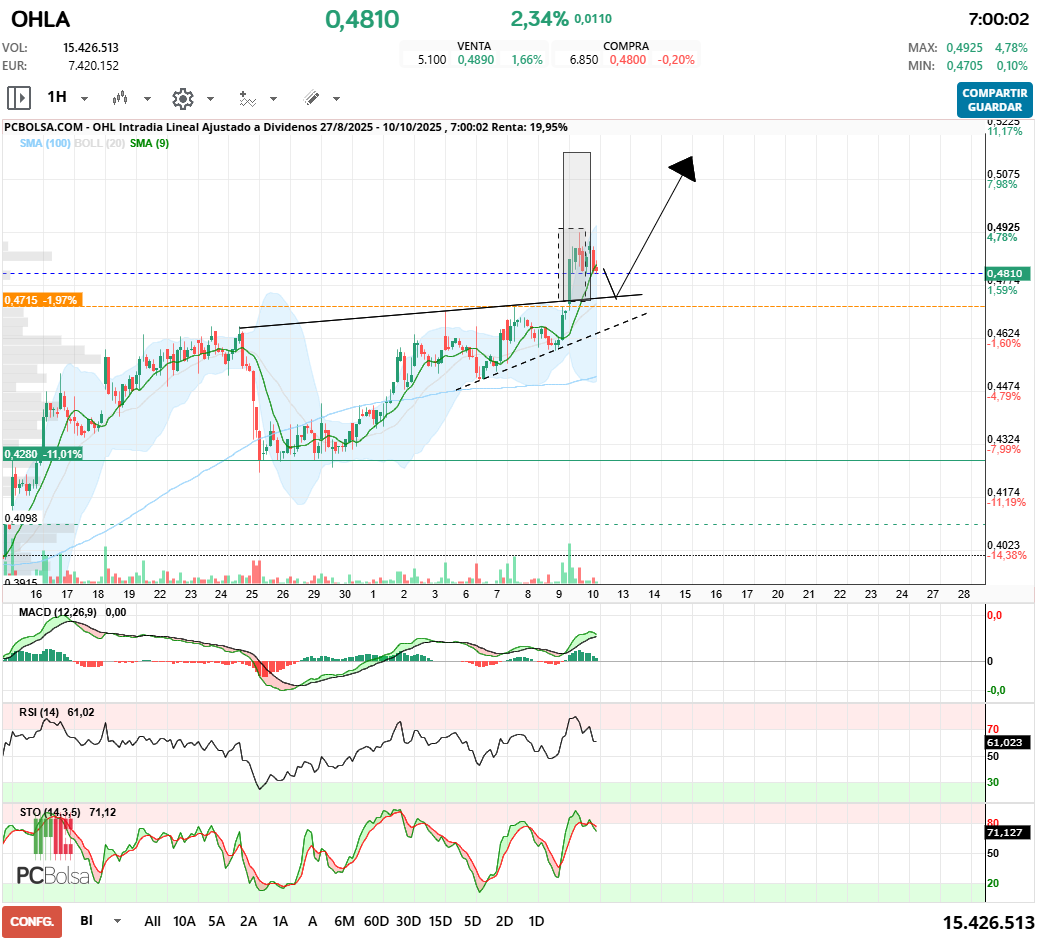Expand the 1H timeframe dropdown arrow
Screen dimensions: 1048x943
tap(84, 99)
